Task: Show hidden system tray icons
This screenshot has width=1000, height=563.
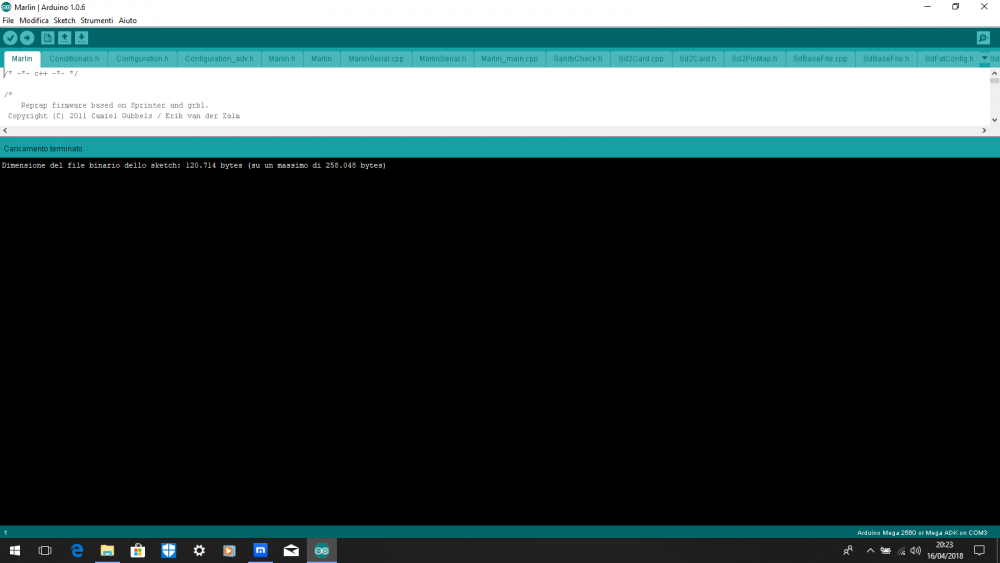Action: [x=870, y=550]
